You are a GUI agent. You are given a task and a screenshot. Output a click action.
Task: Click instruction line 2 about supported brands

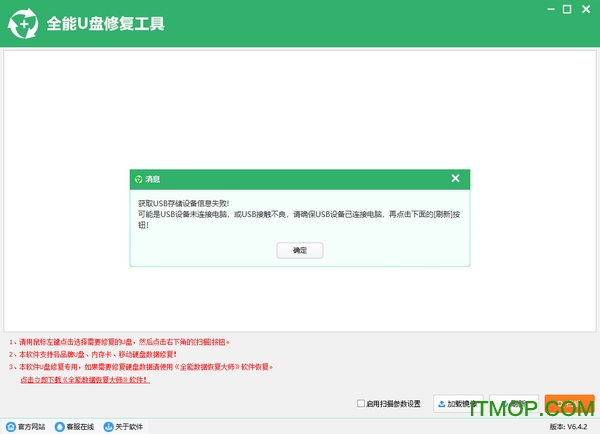93,354
